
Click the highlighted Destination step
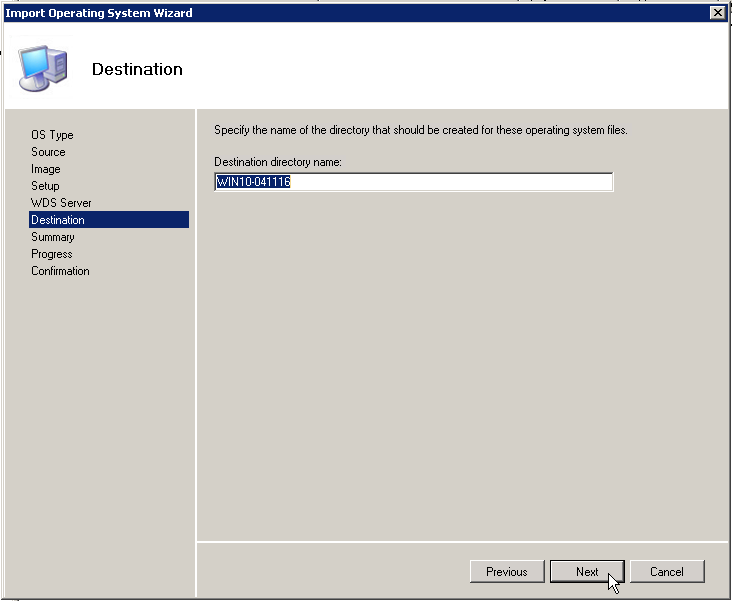tap(58, 220)
